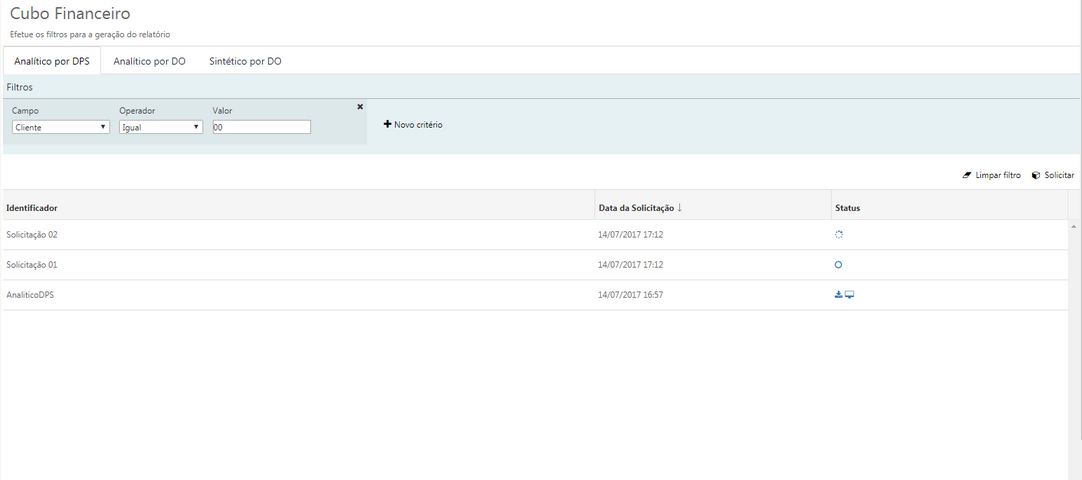Click the Status column header
This screenshot has height=480, width=1082.
pyautogui.click(x=847, y=208)
